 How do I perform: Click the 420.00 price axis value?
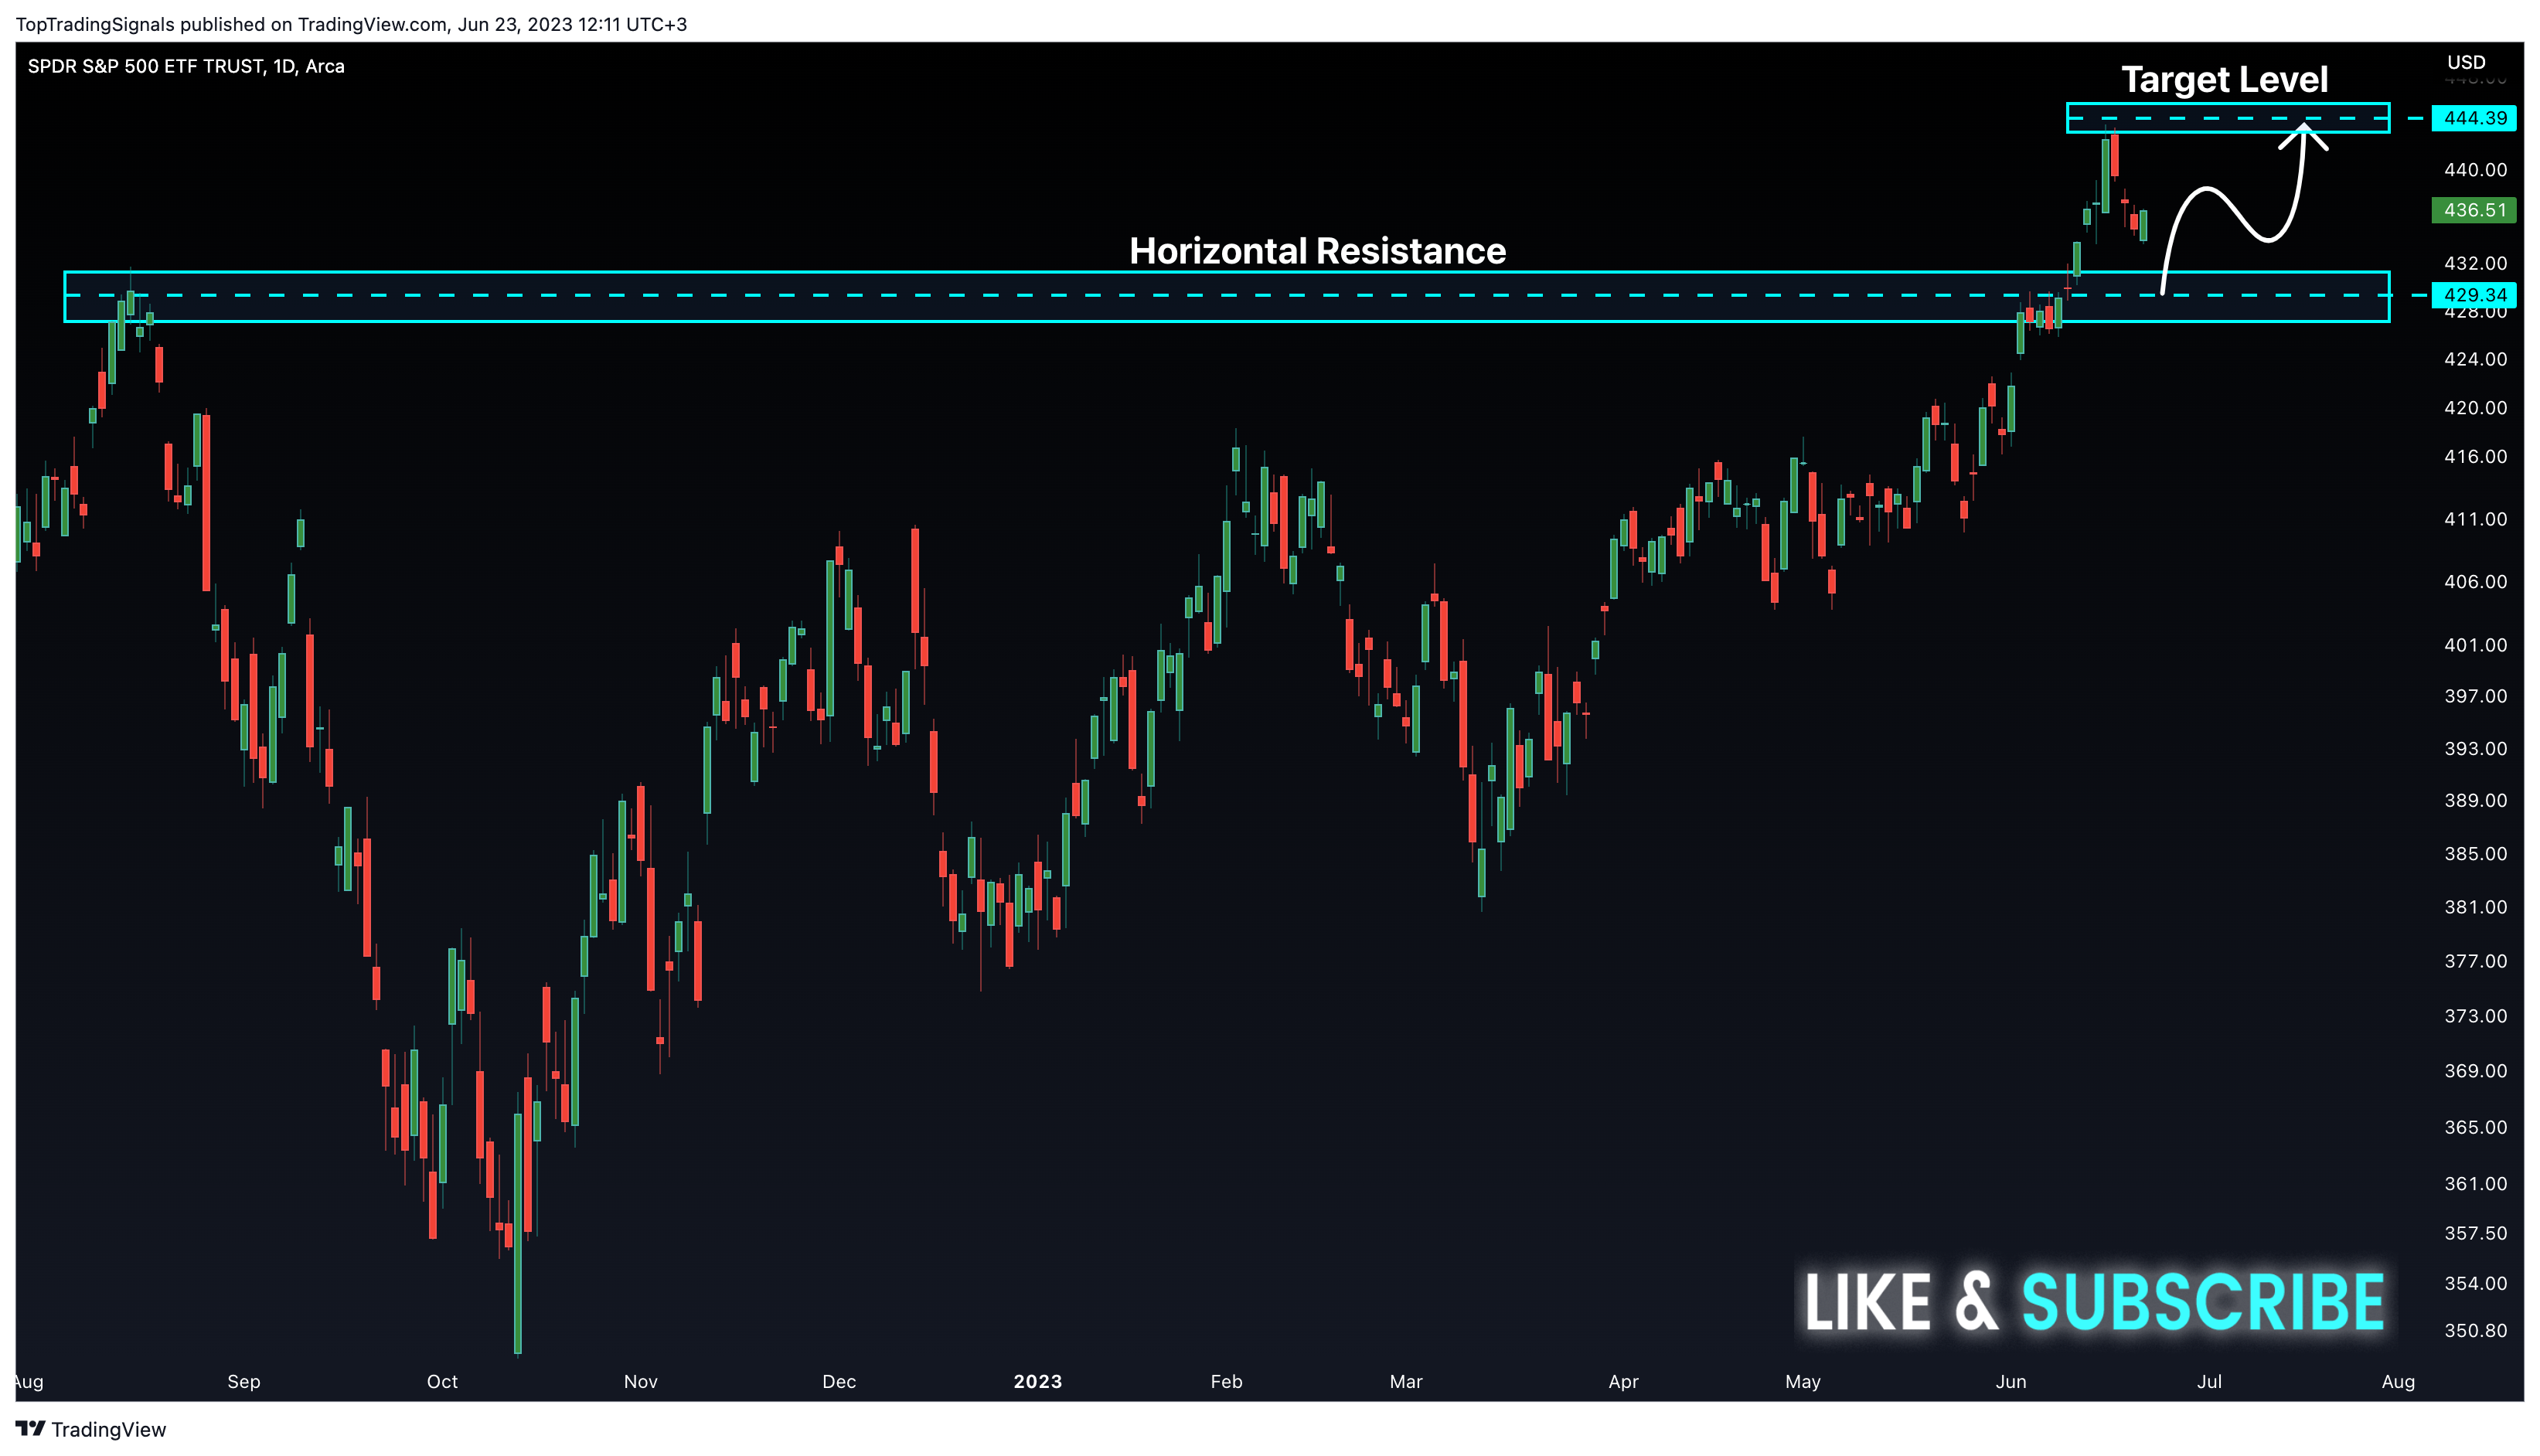[x=2475, y=408]
